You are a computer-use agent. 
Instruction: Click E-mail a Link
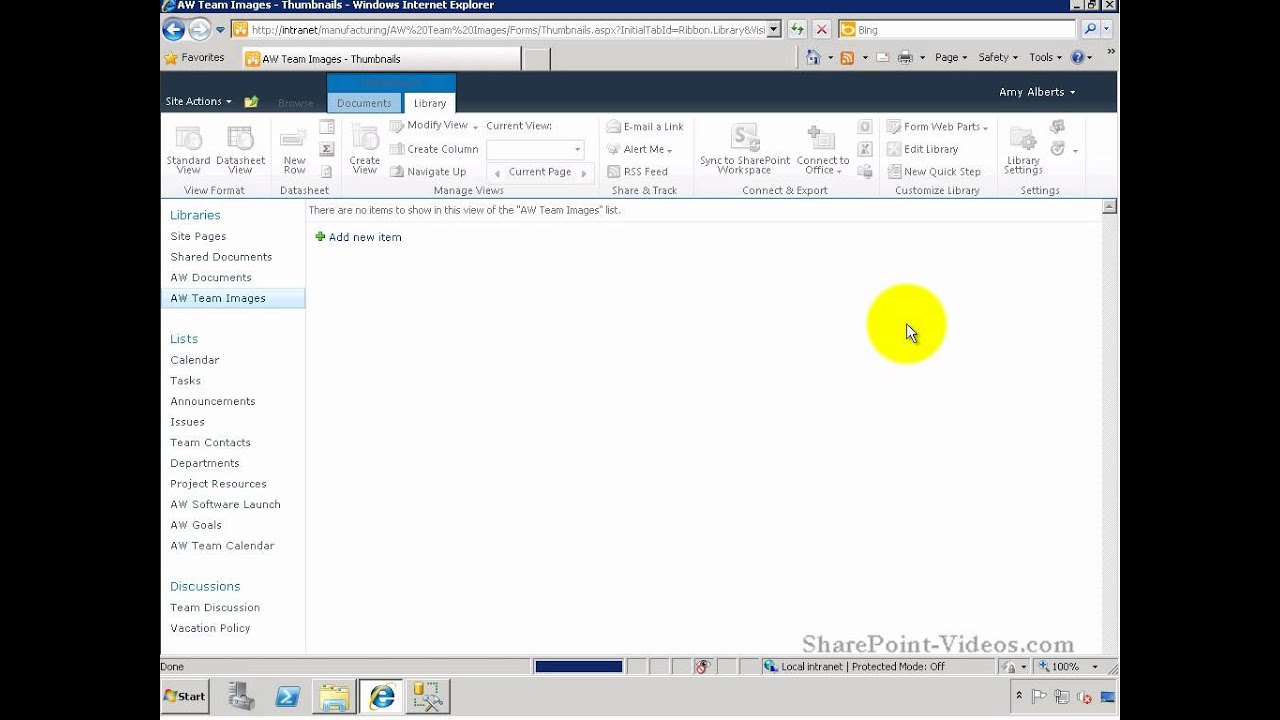(x=645, y=127)
